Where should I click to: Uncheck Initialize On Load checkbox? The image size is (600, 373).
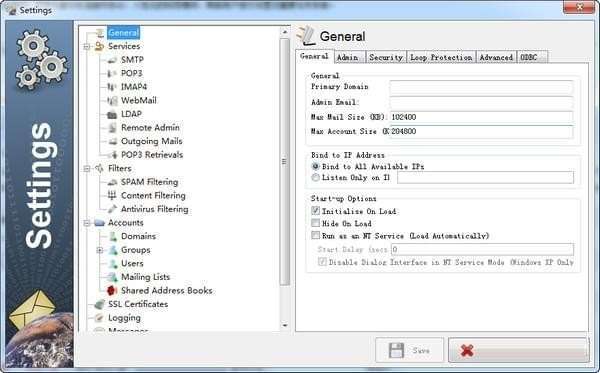point(315,211)
